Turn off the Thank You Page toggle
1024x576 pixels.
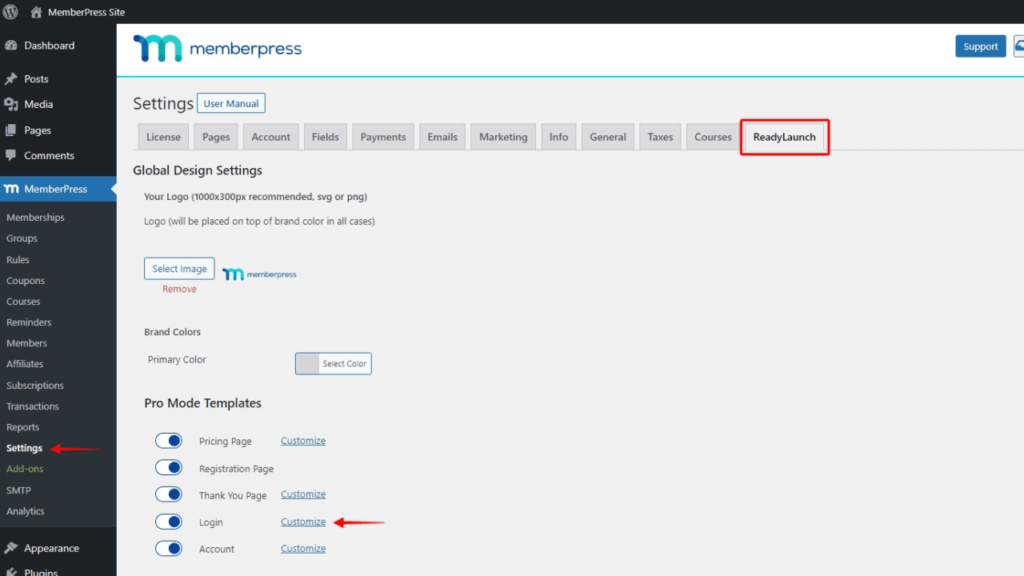(169, 494)
